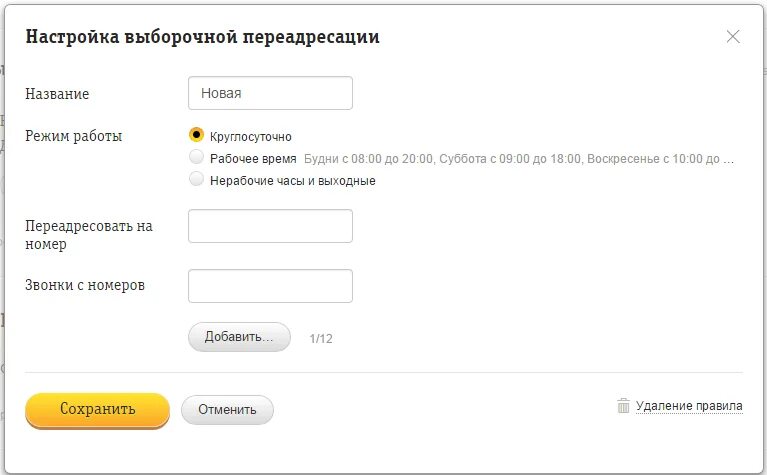Cancel changes with the Отменить button
The image size is (767, 475).
[x=227, y=409]
